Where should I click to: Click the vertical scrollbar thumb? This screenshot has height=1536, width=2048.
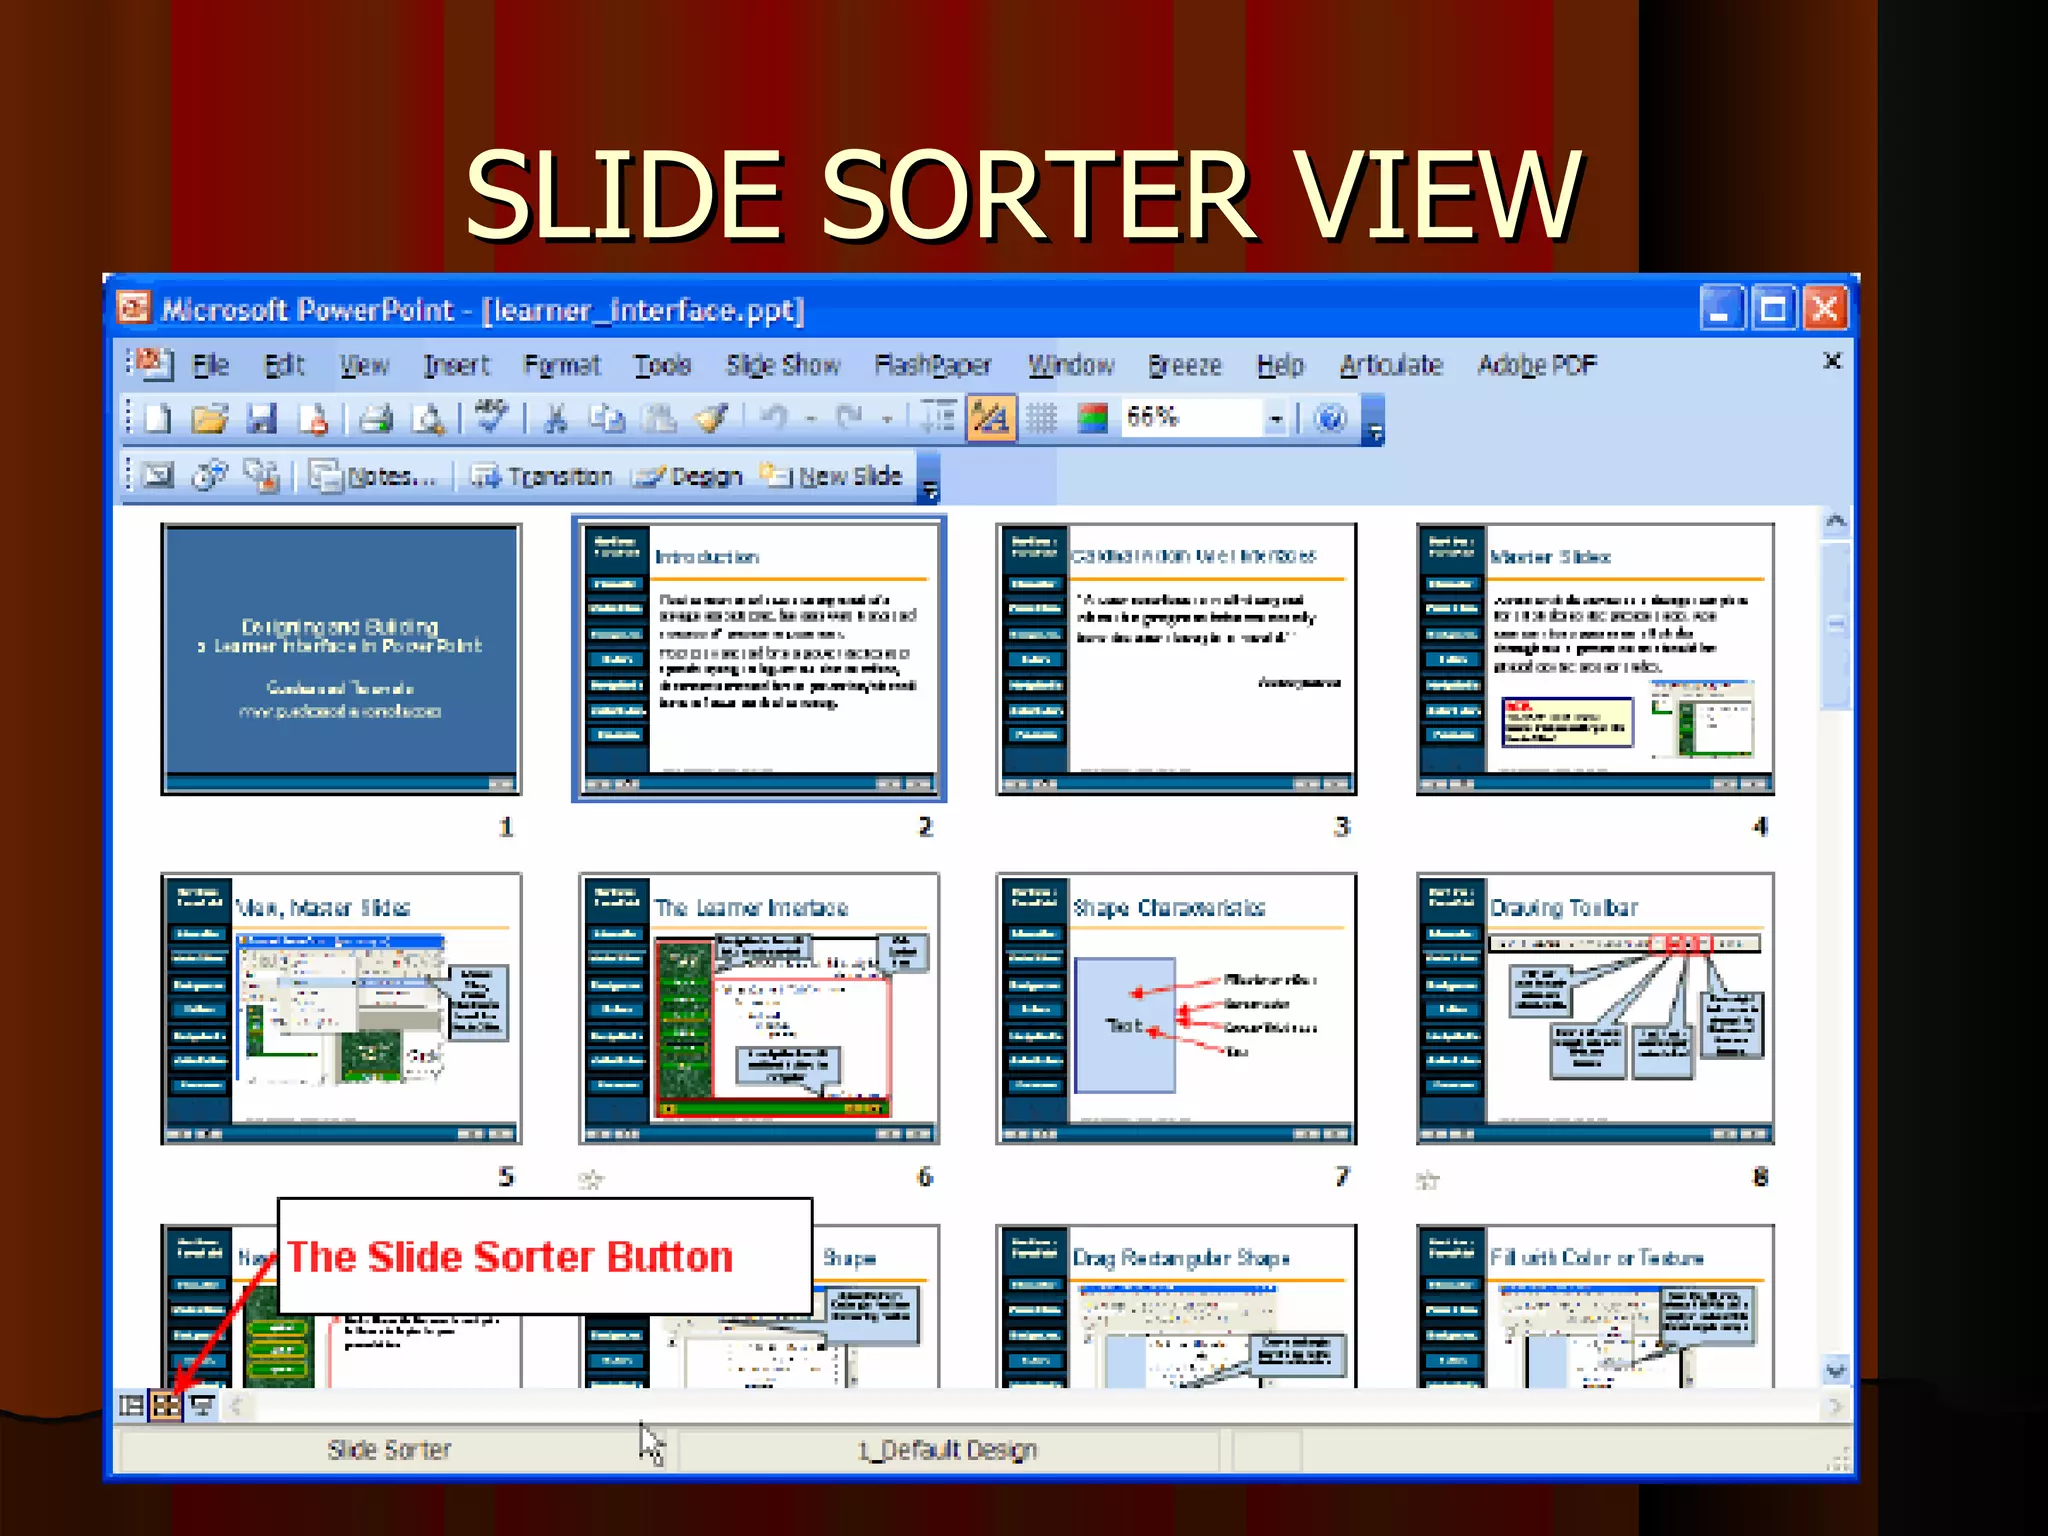pyautogui.click(x=1835, y=625)
